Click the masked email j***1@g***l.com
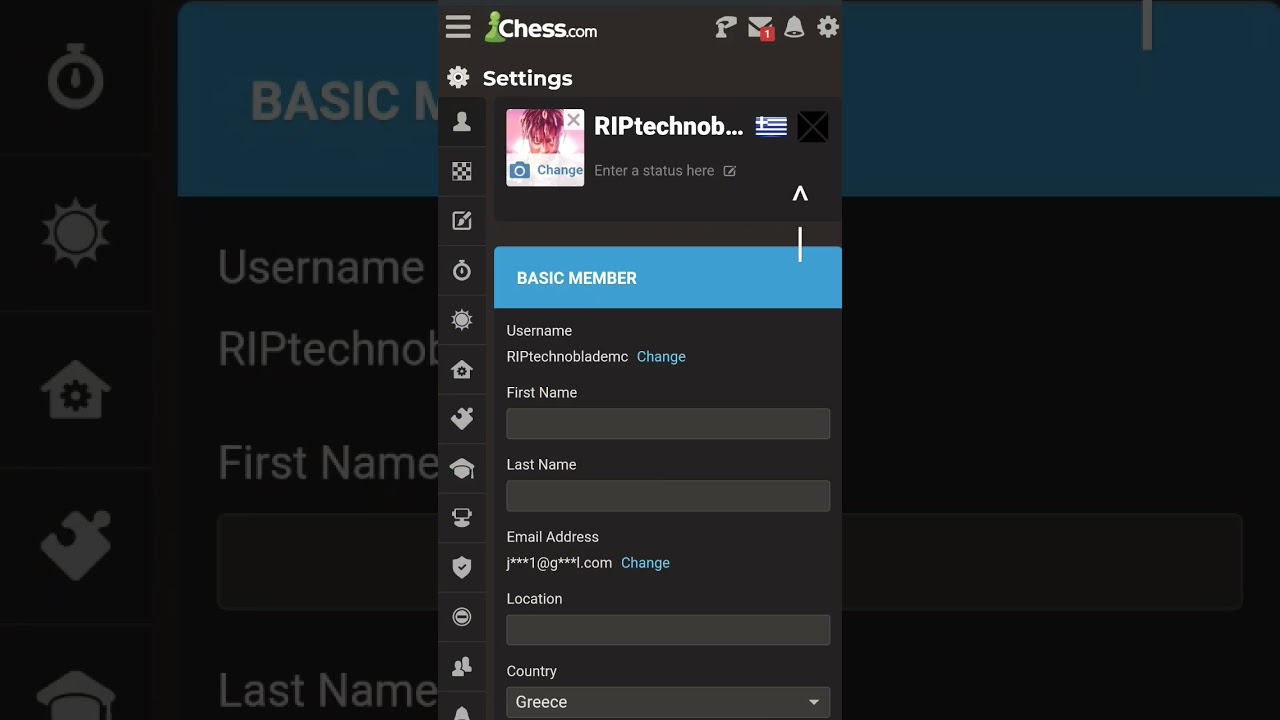Image resolution: width=1280 pixels, height=720 pixels. coord(559,563)
